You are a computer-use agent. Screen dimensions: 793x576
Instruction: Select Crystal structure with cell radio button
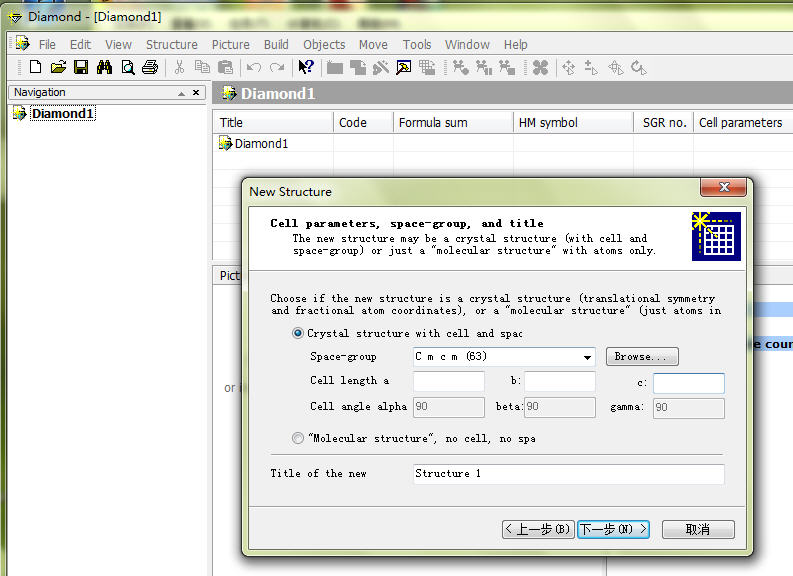click(x=298, y=333)
